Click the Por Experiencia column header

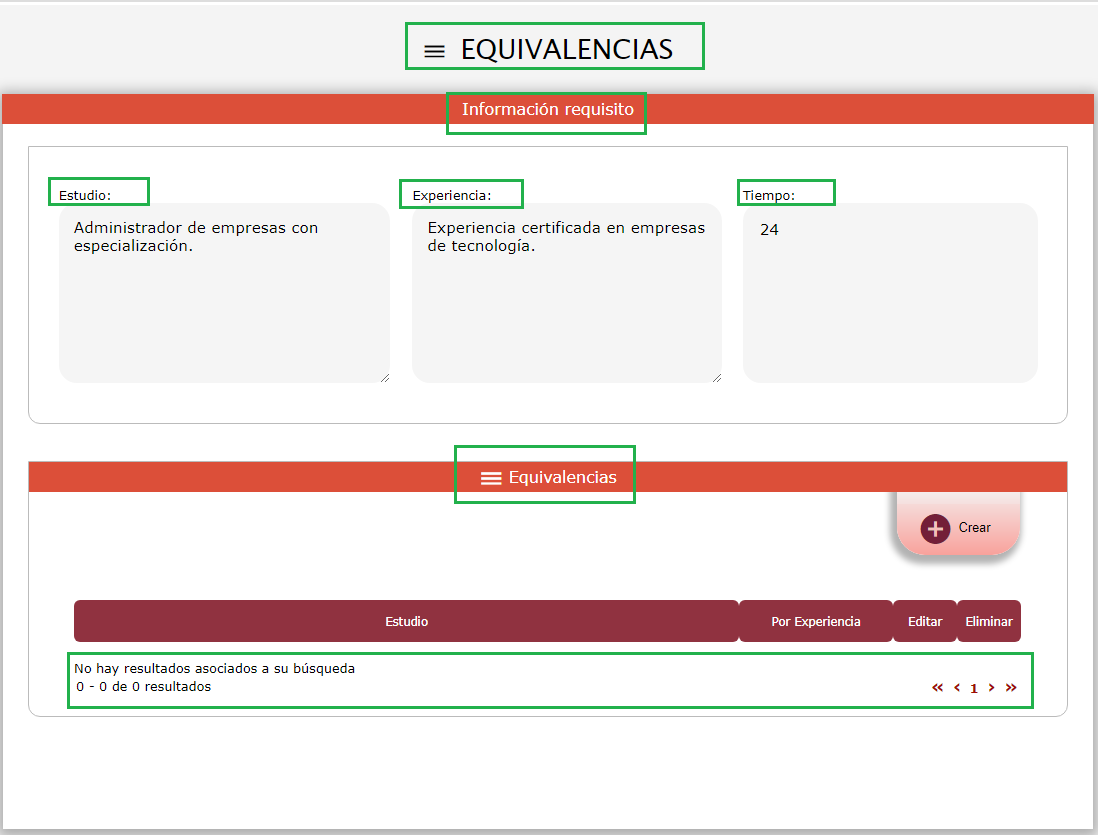(x=816, y=621)
